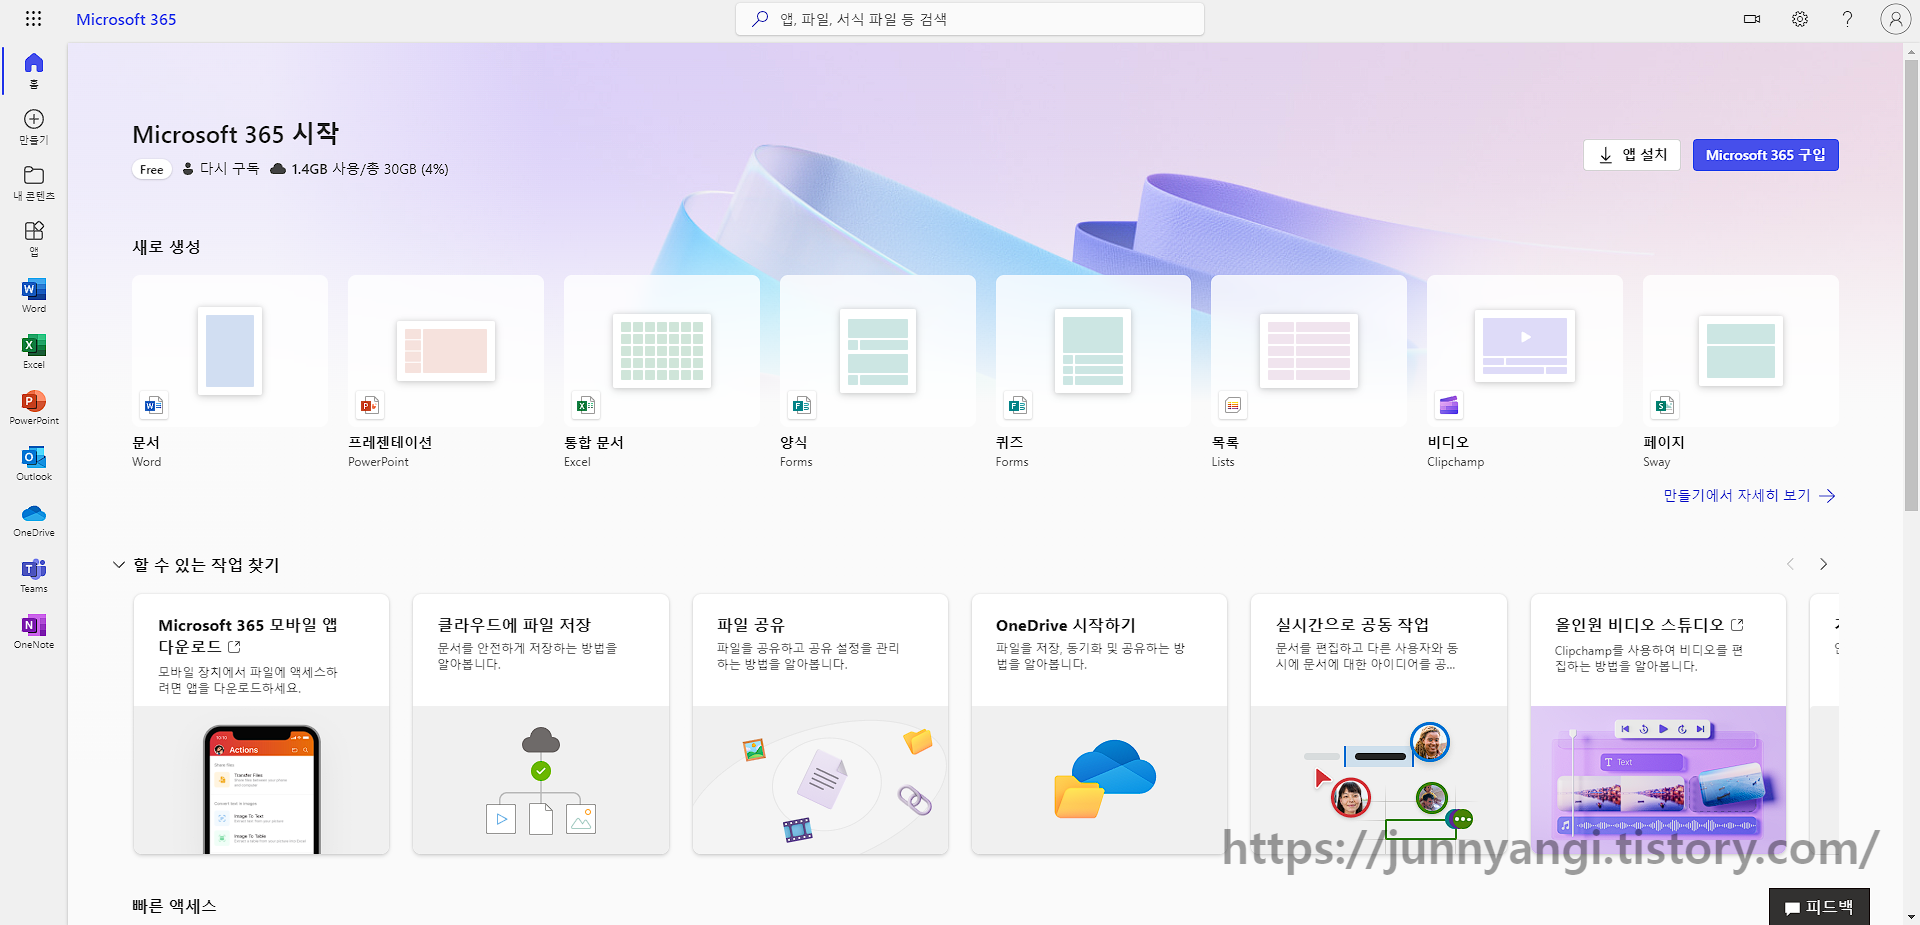This screenshot has height=925, width=1920.
Task: Open the 실시간으로 공동 작업 card
Action: click(x=1379, y=724)
